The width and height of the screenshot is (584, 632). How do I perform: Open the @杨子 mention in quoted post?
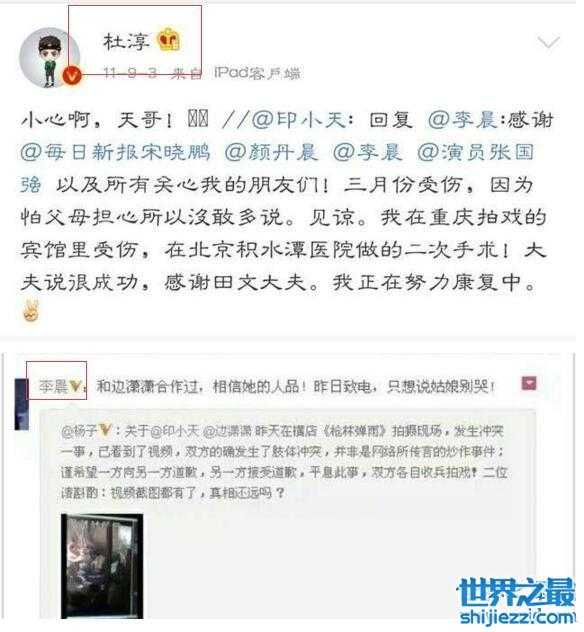point(79,431)
